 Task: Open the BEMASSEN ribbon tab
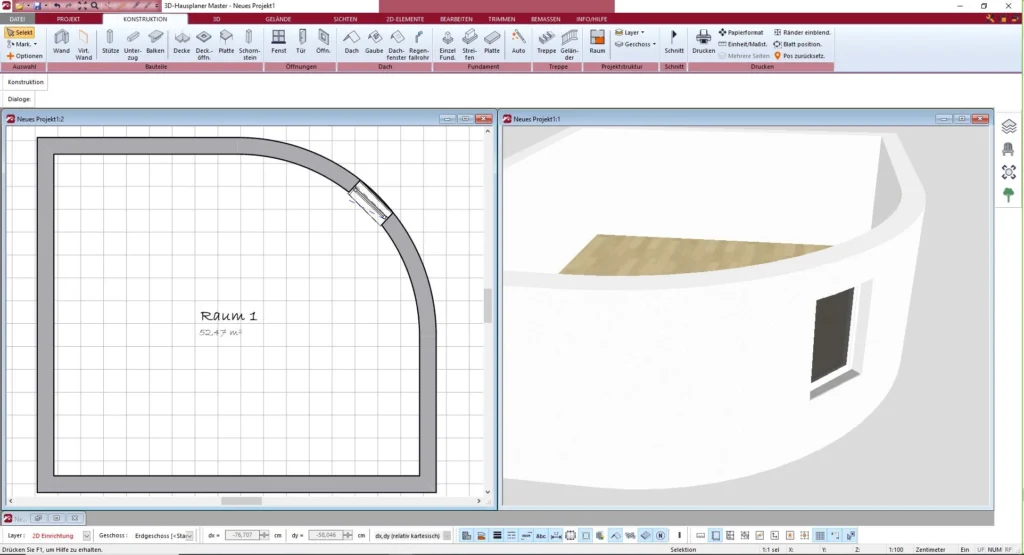tap(546, 19)
